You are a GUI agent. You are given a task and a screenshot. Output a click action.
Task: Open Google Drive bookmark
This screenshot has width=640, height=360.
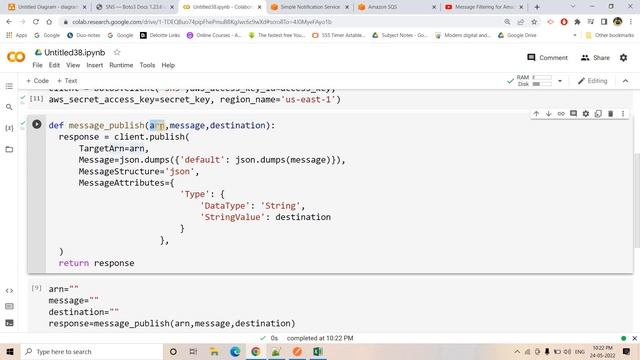(517, 35)
